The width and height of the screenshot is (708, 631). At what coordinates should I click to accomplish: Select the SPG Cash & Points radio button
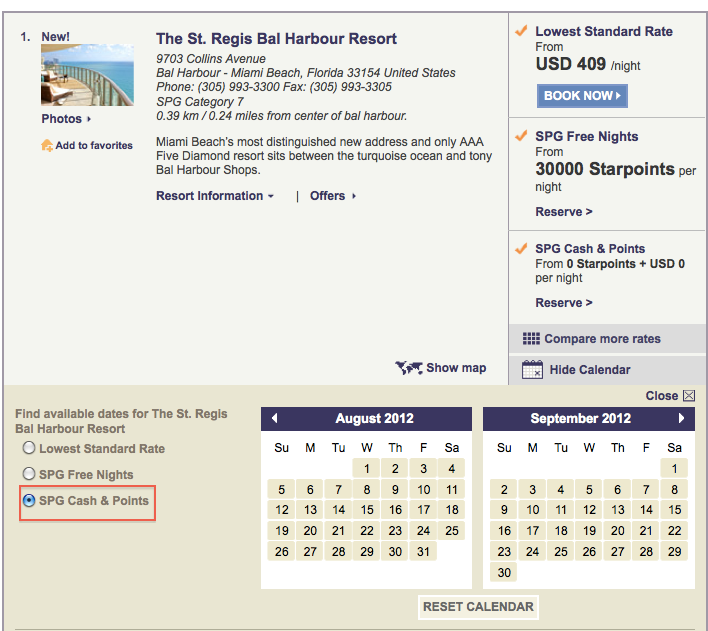[x=29, y=500]
